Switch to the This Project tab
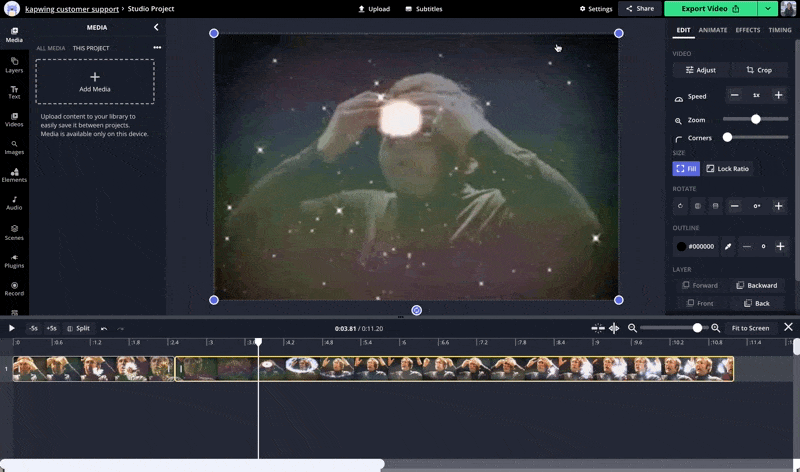800x472 pixels. [x=91, y=48]
